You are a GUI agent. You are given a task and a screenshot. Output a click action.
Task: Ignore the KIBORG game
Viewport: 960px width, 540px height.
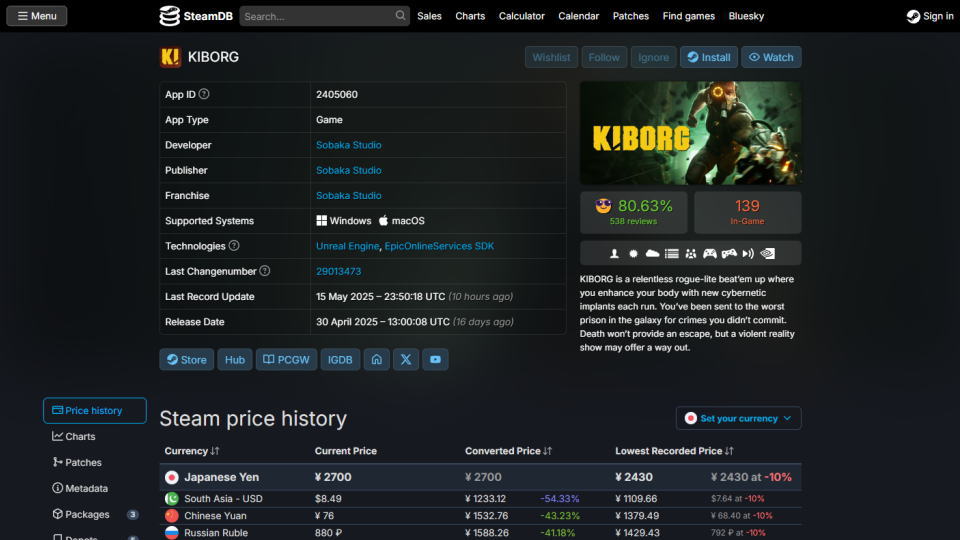653,57
